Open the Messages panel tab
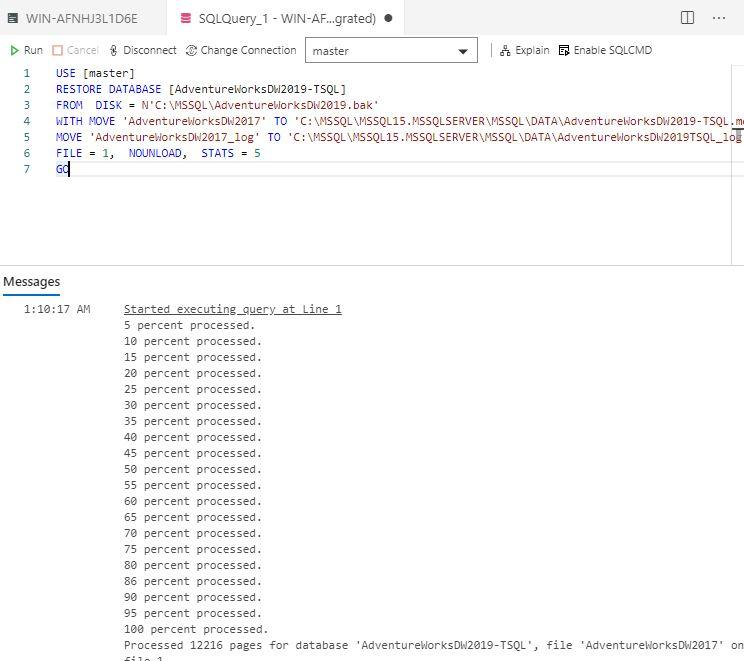 pos(31,282)
